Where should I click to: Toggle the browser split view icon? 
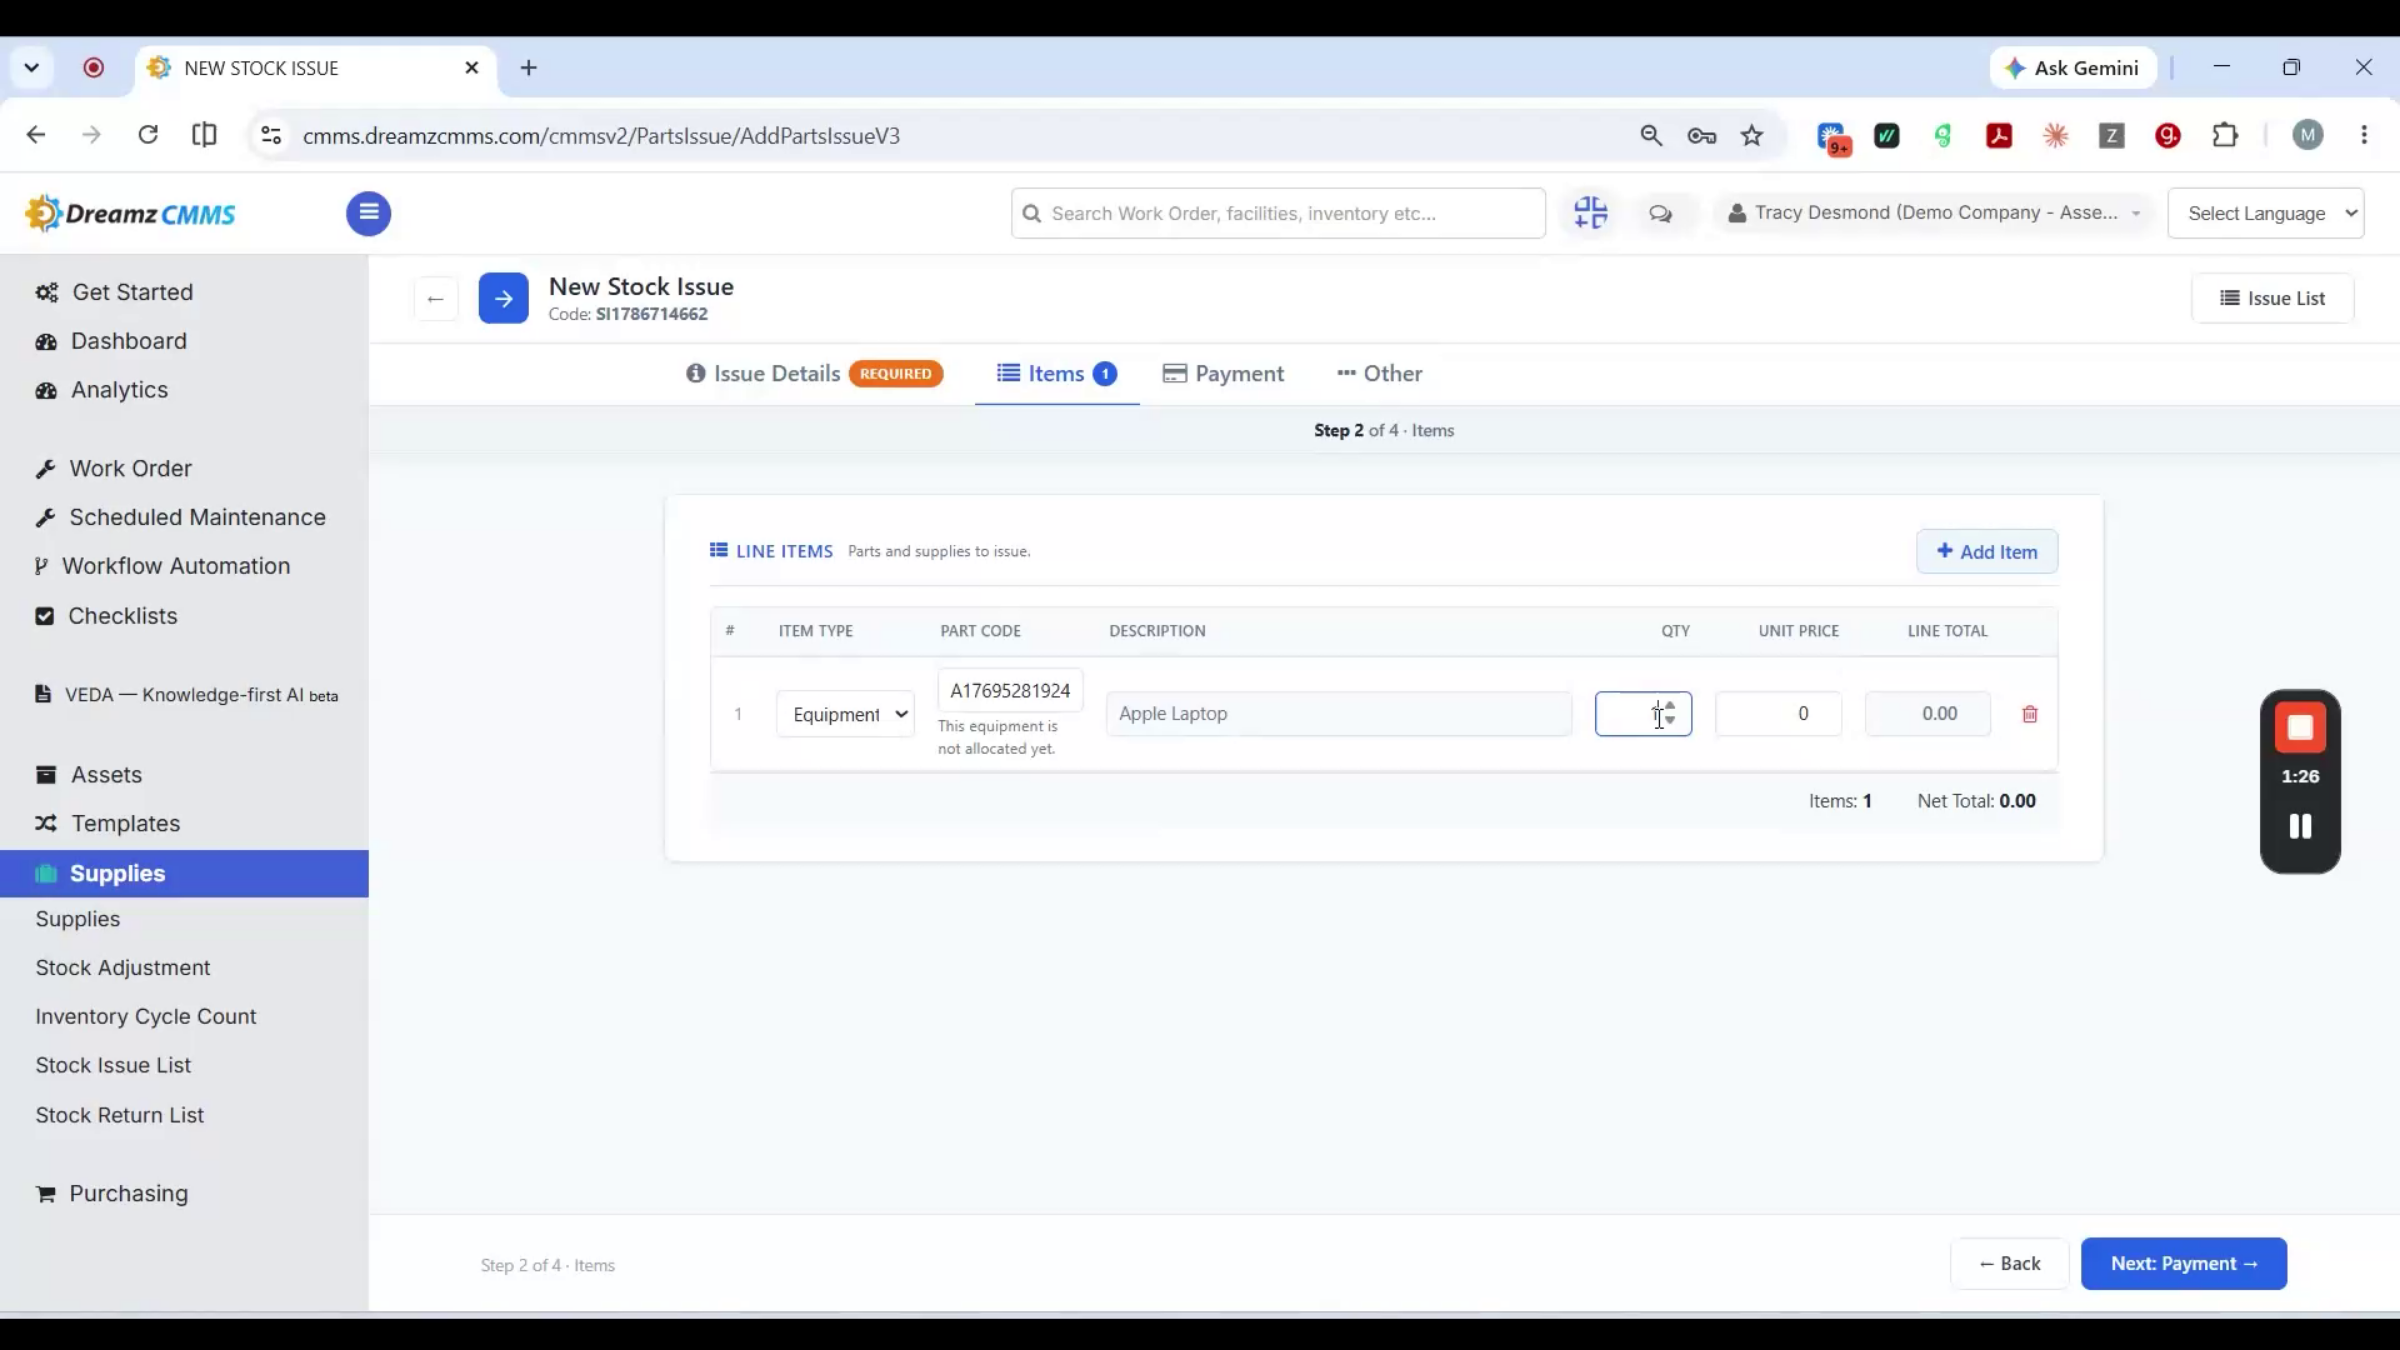click(204, 135)
